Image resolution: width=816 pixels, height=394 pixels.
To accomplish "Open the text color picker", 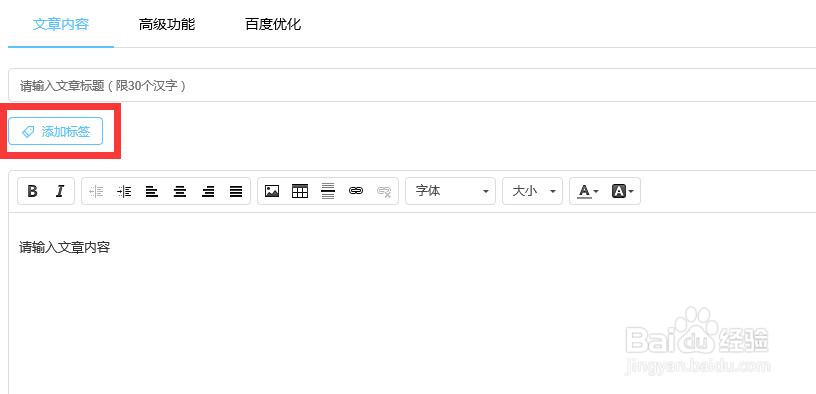I will click(x=589, y=192).
